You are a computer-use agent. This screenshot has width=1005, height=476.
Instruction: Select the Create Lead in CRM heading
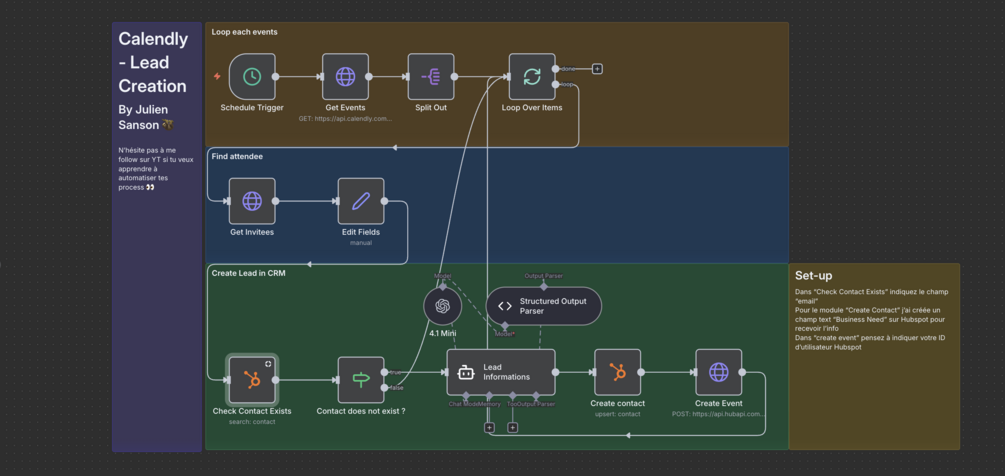(x=249, y=273)
